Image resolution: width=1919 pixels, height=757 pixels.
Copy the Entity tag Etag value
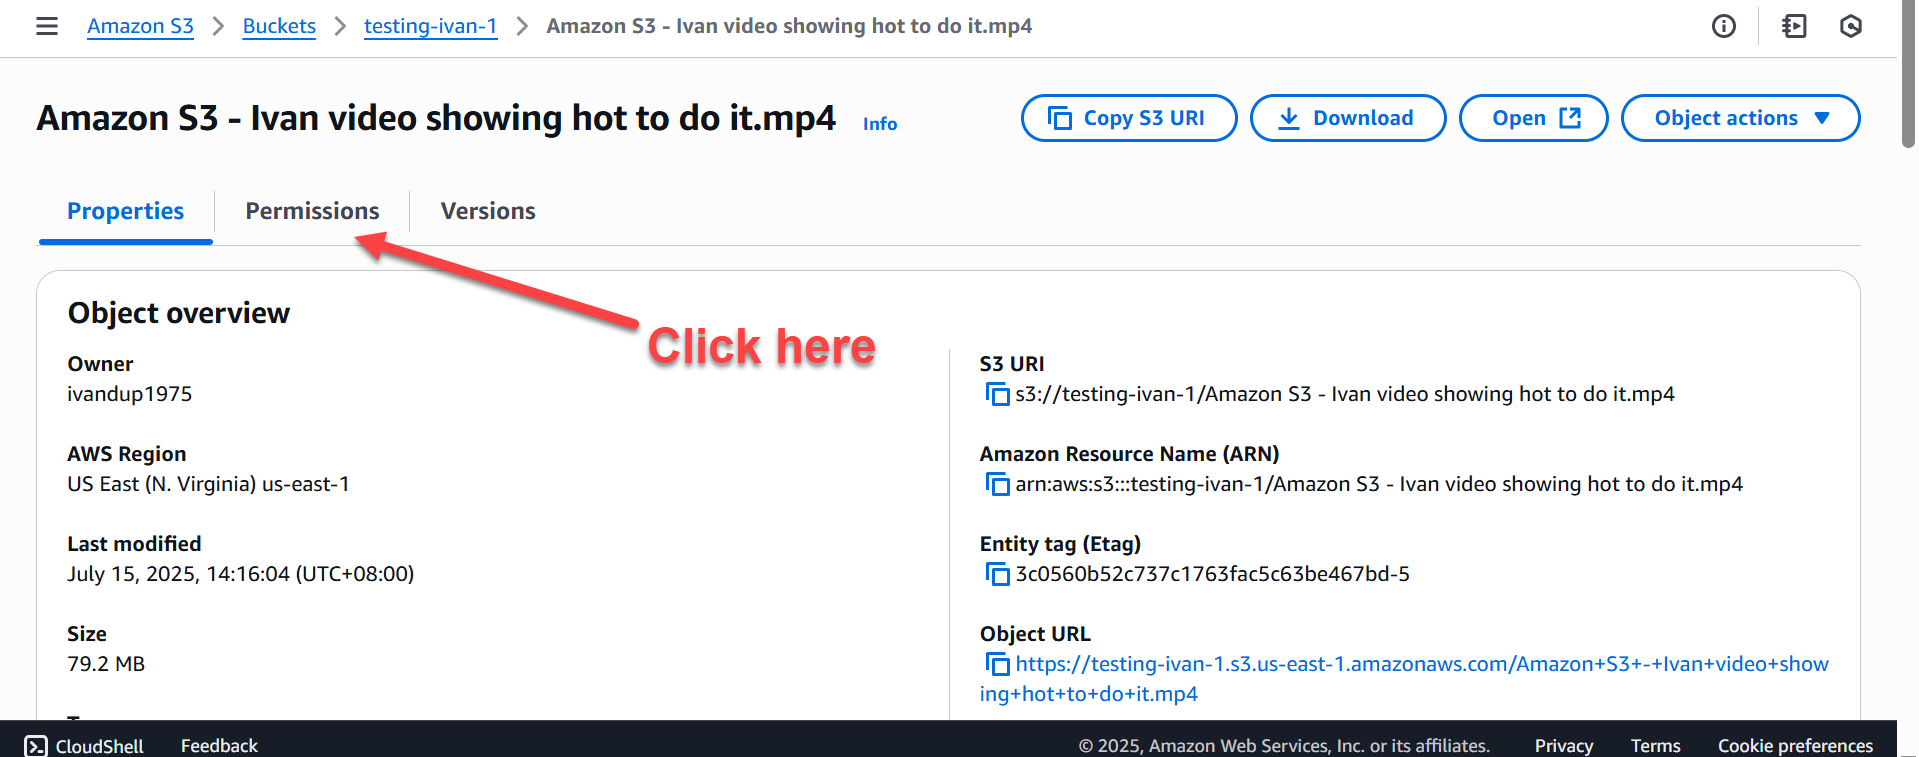997,574
